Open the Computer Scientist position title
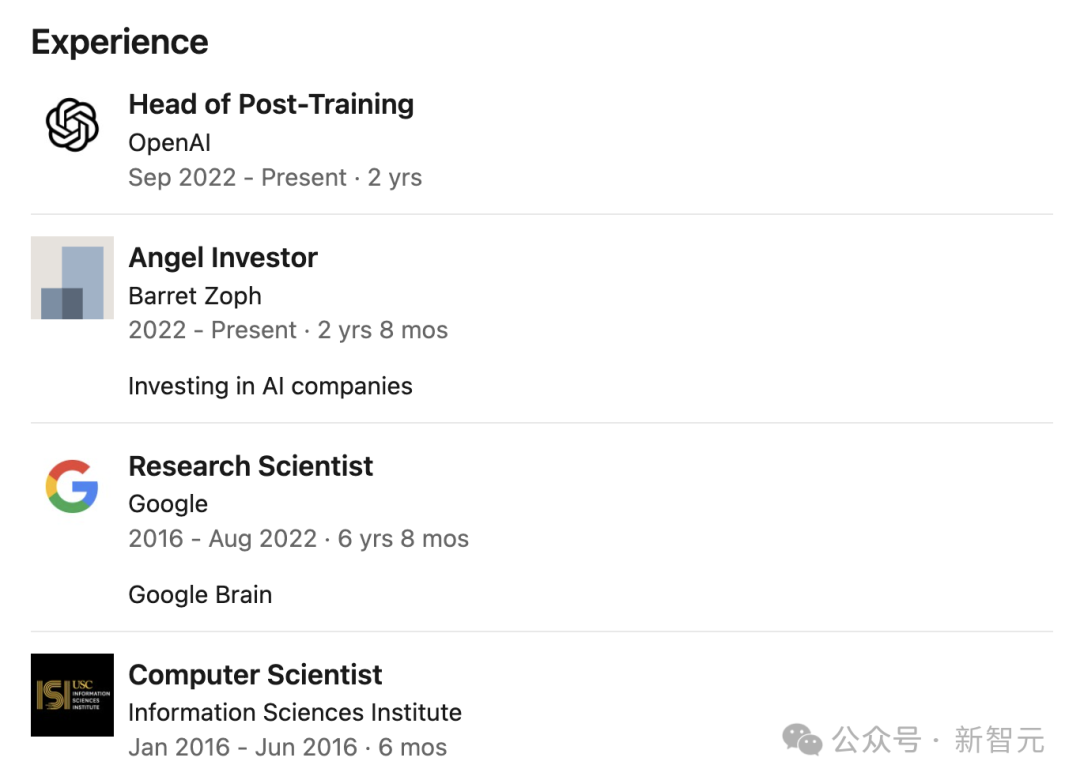This screenshot has height=784, width=1080. pyautogui.click(x=256, y=675)
